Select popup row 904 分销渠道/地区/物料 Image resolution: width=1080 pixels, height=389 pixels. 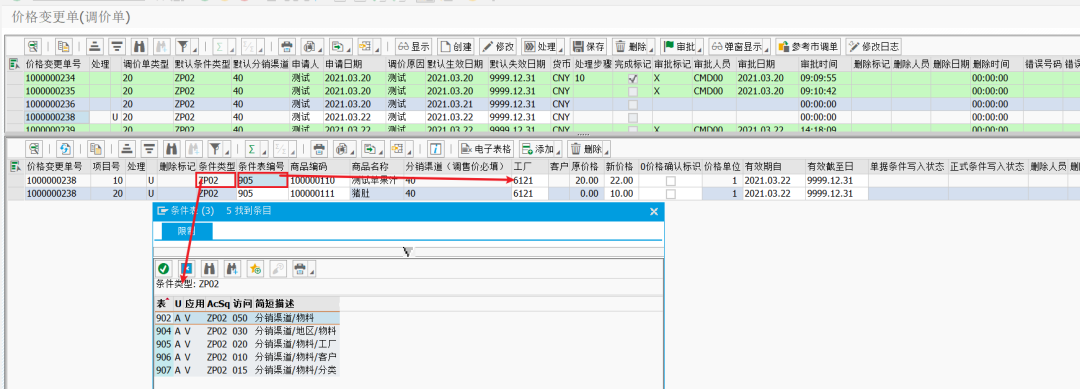[x=247, y=331]
